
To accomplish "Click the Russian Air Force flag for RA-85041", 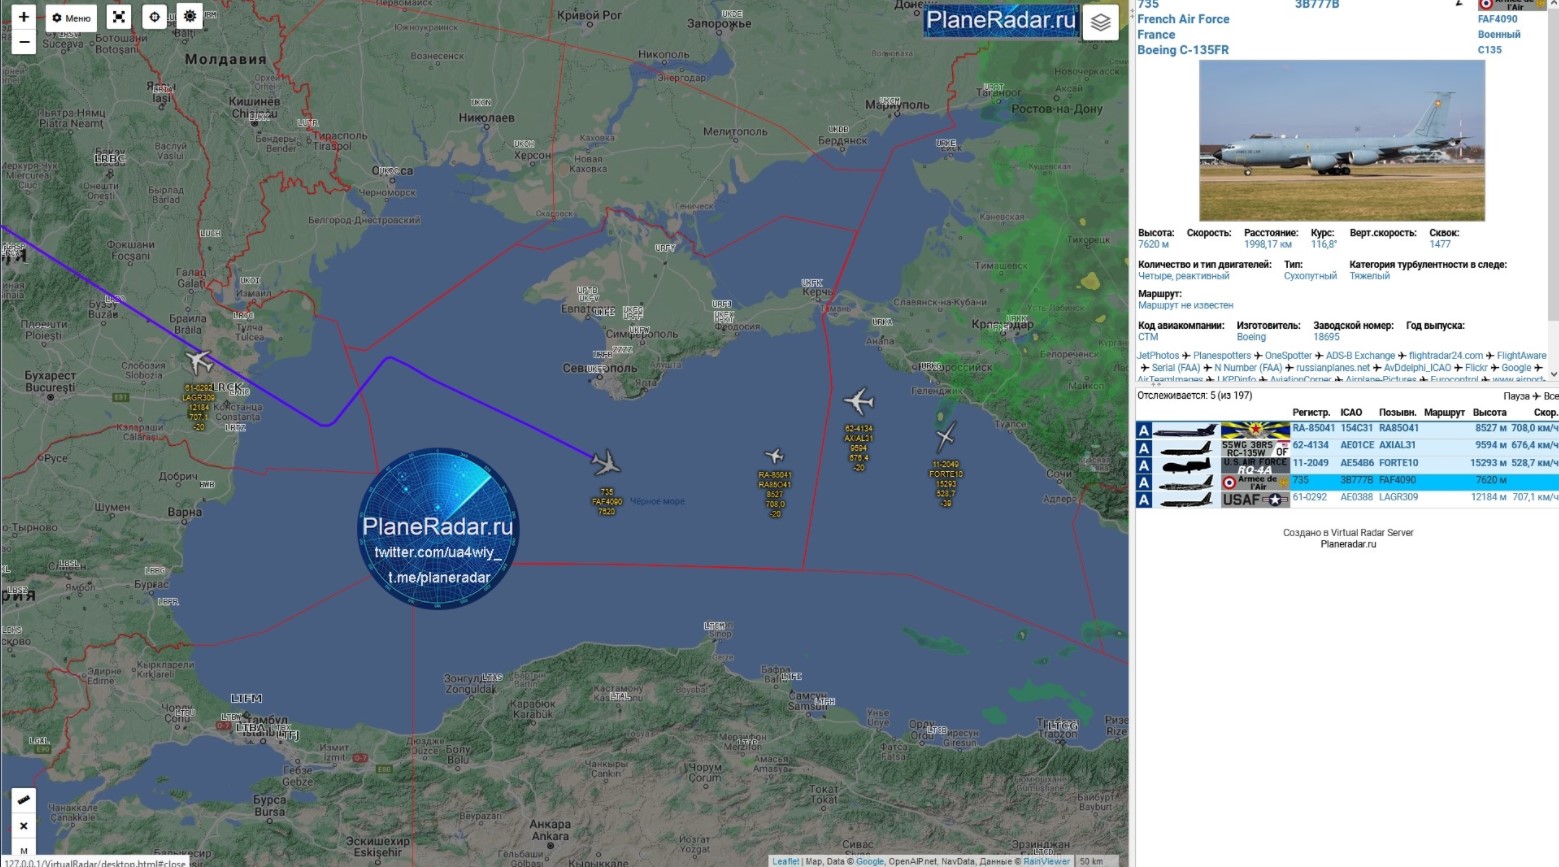I will pyautogui.click(x=1255, y=430).
